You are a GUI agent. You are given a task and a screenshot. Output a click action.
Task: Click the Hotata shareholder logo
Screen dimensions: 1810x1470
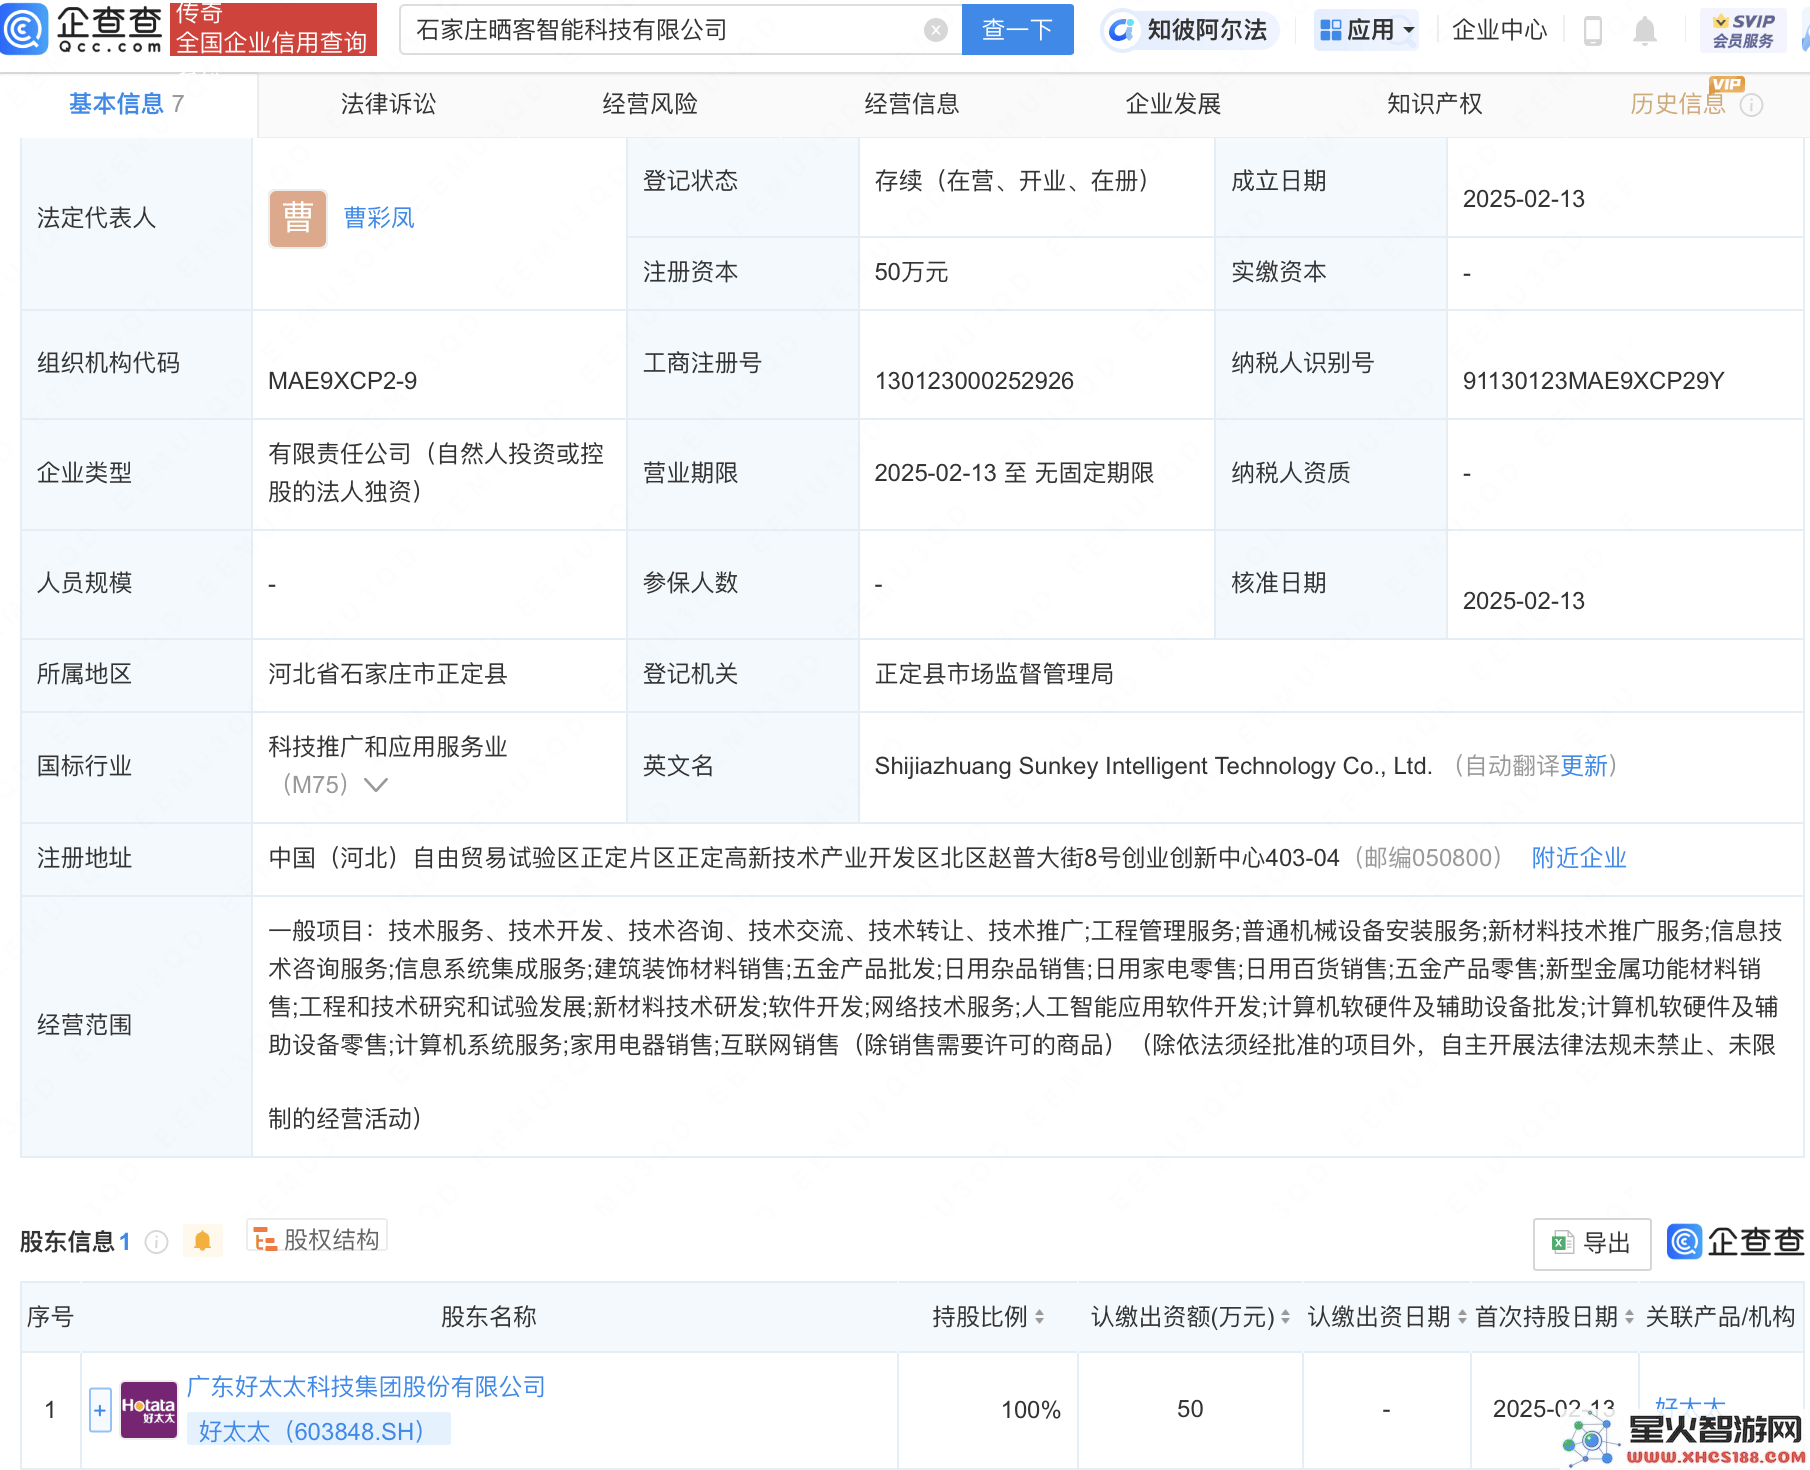[x=148, y=1410]
